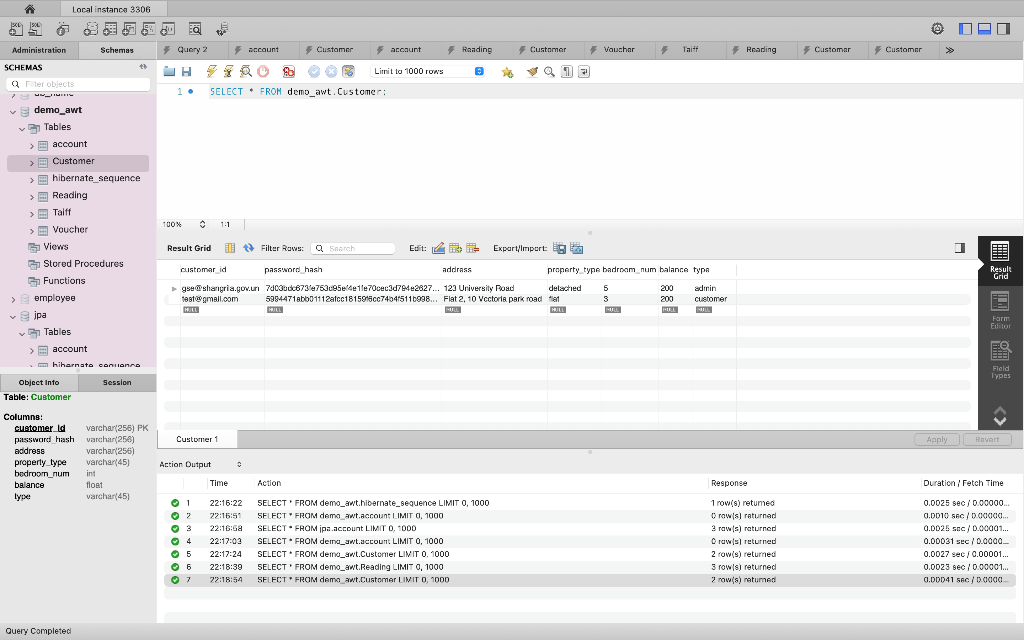Viewport: 1024px width, 640px height.
Task: Open the Form Editor side panel
Action: 1000,310
